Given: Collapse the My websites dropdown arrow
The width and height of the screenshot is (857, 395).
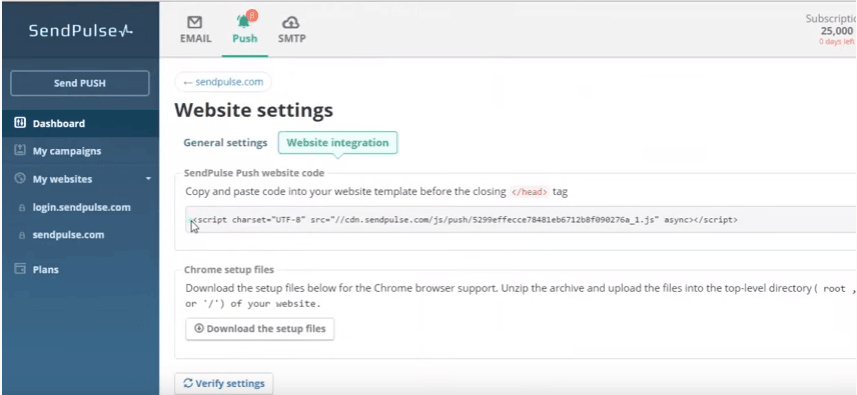Looking at the screenshot, I should pyautogui.click(x=148, y=179).
